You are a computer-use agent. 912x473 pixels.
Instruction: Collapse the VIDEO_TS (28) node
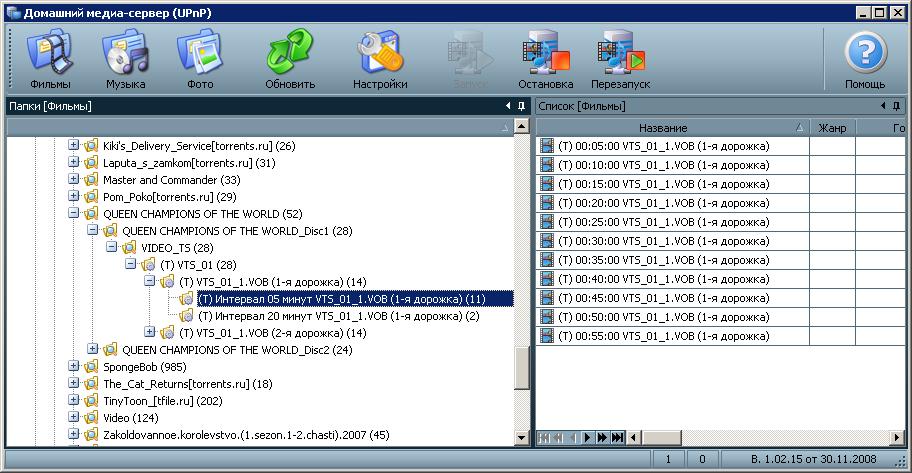[x=112, y=247]
